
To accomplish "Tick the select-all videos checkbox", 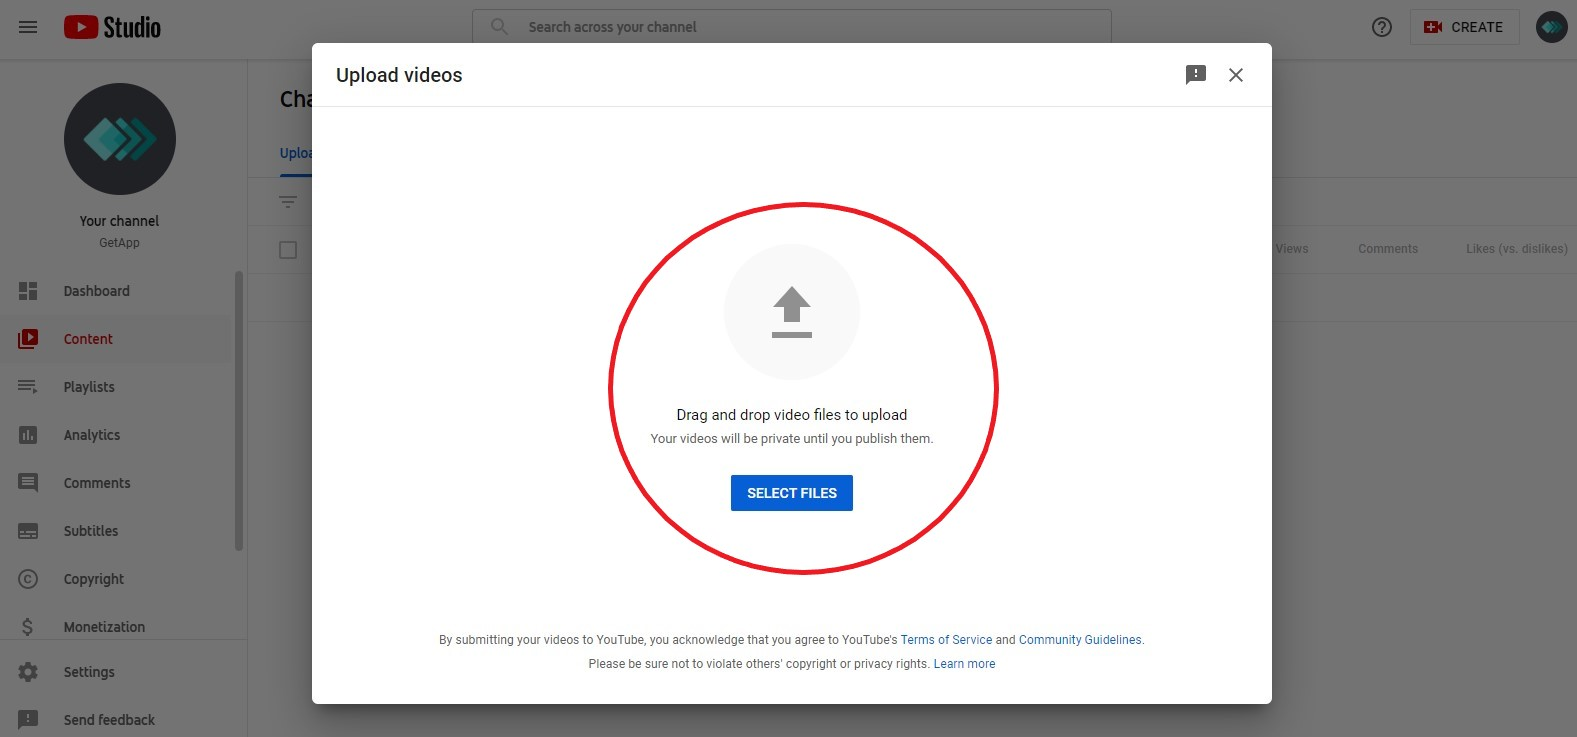I will pyautogui.click(x=288, y=250).
